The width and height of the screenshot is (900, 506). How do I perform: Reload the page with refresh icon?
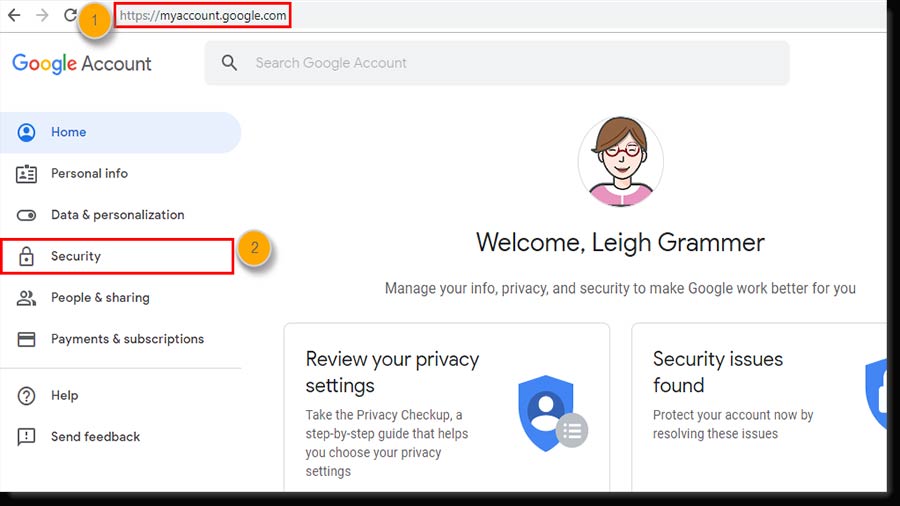pyautogui.click(x=70, y=15)
